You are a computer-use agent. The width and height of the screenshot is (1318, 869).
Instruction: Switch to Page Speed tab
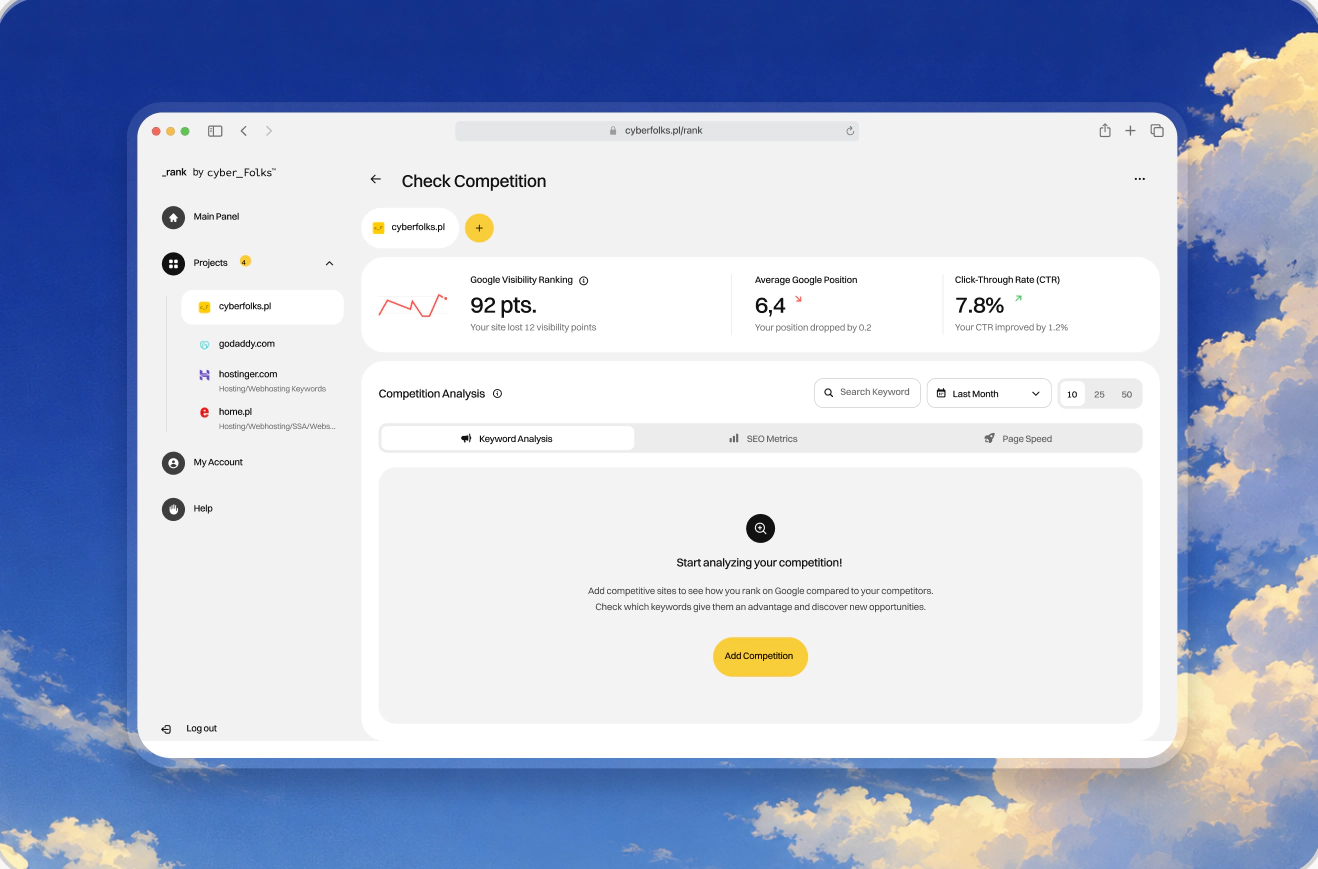pyautogui.click(x=1017, y=439)
